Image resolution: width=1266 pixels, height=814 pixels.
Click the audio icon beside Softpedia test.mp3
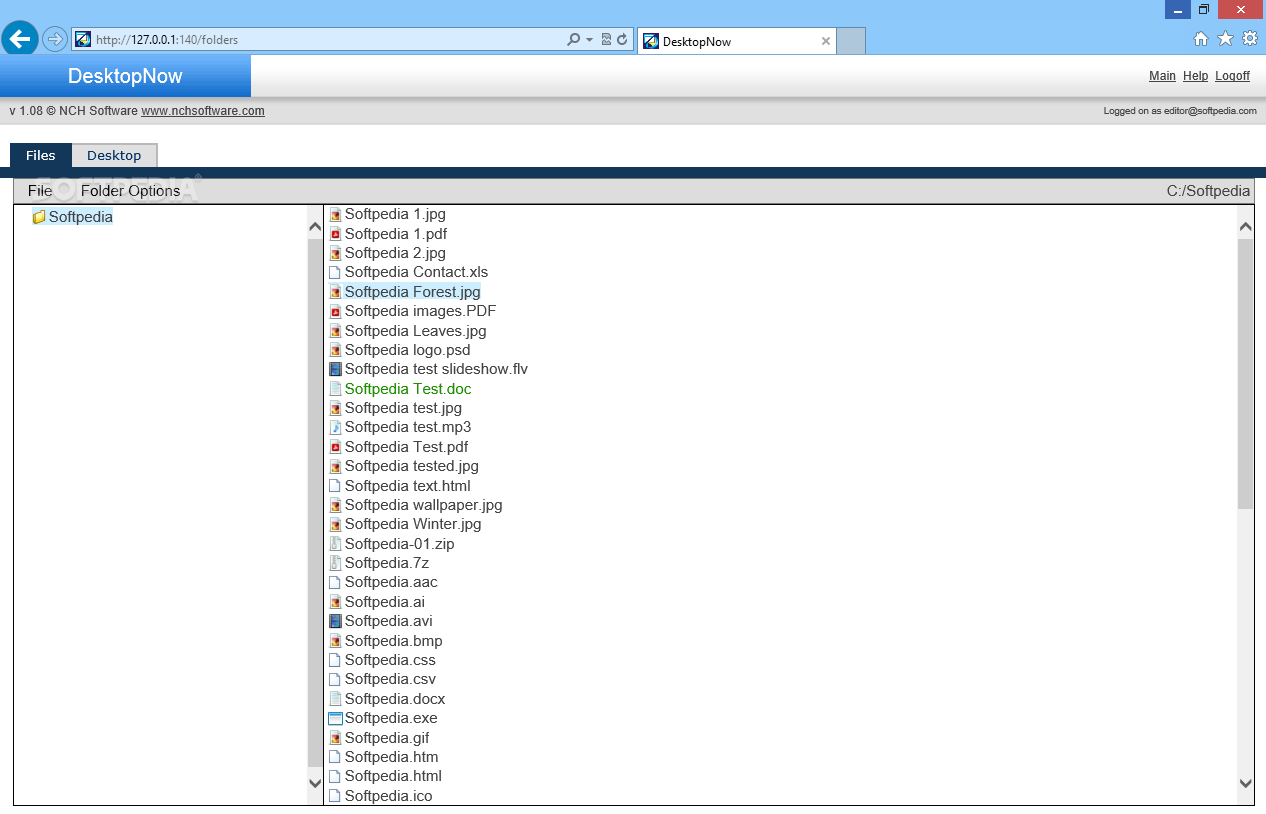[x=335, y=427]
